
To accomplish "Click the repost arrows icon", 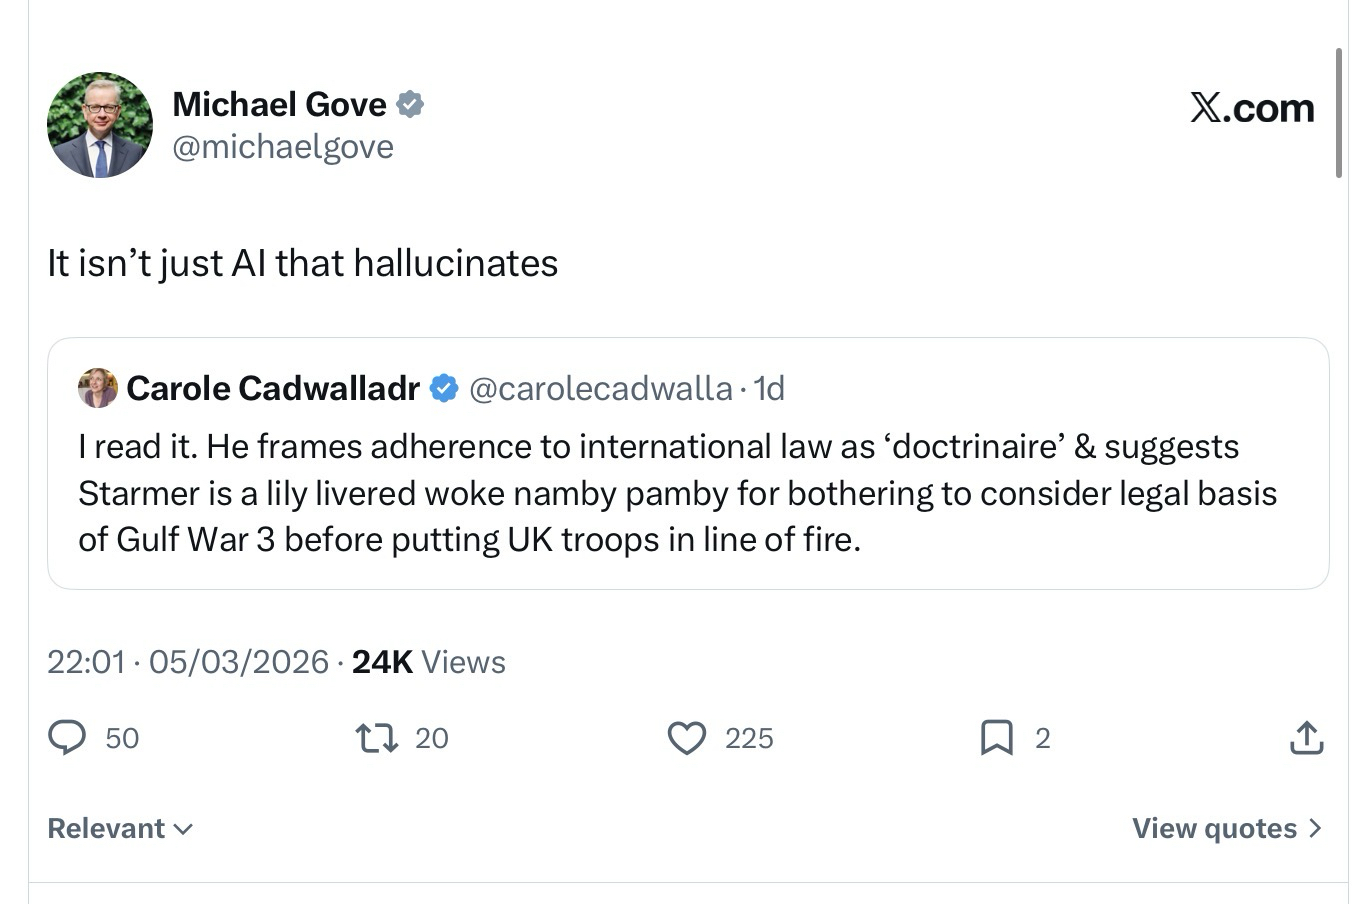I will [x=377, y=738].
